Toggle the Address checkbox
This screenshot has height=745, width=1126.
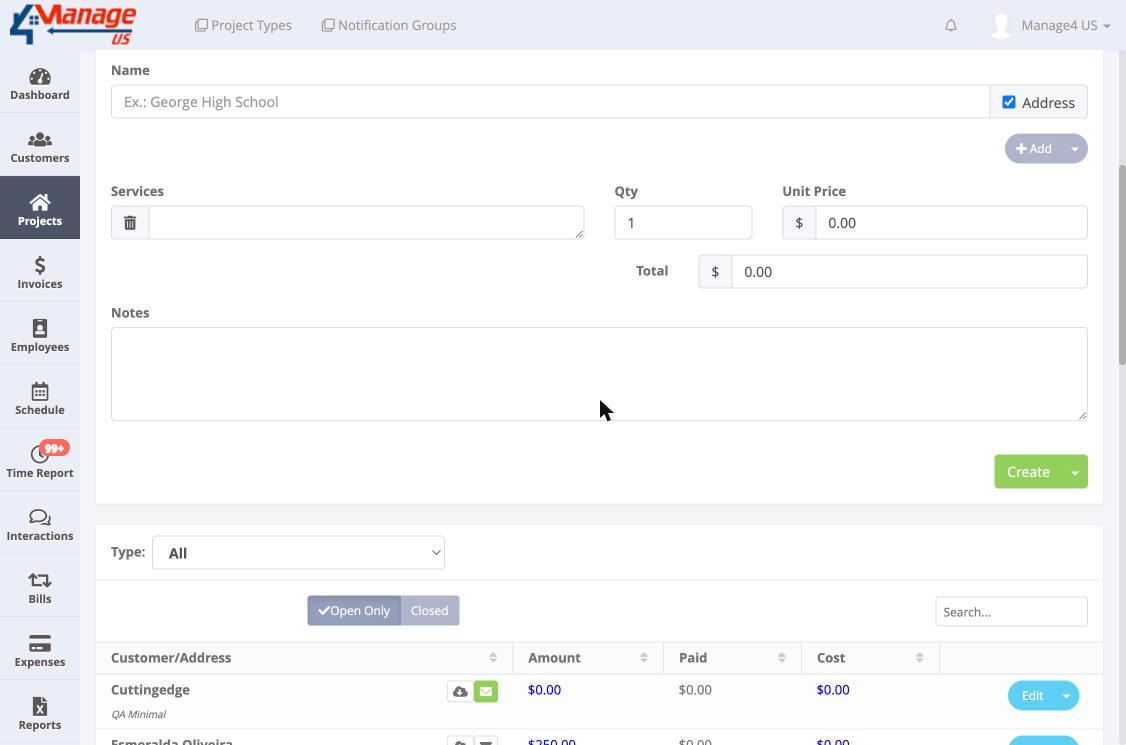(x=1008, y=102)
